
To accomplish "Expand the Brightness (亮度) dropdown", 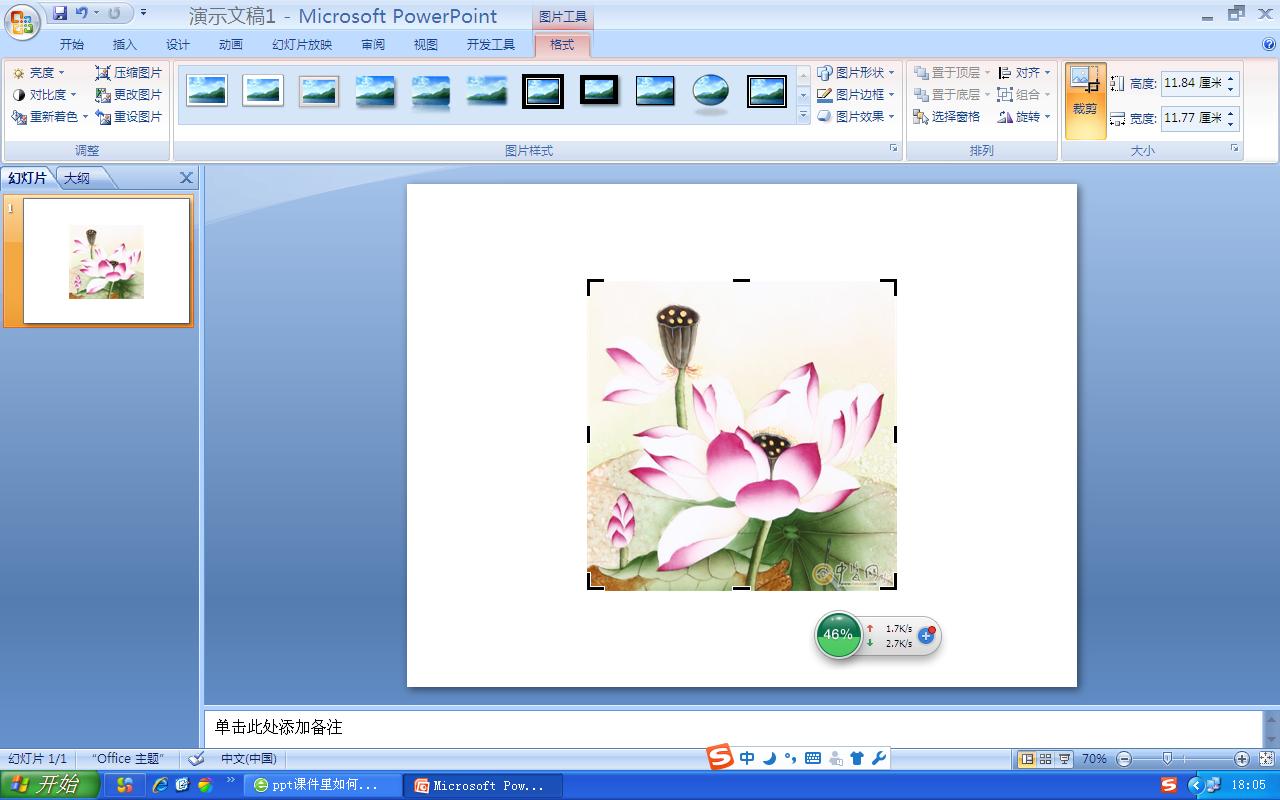I will click(x=39, y=73).
